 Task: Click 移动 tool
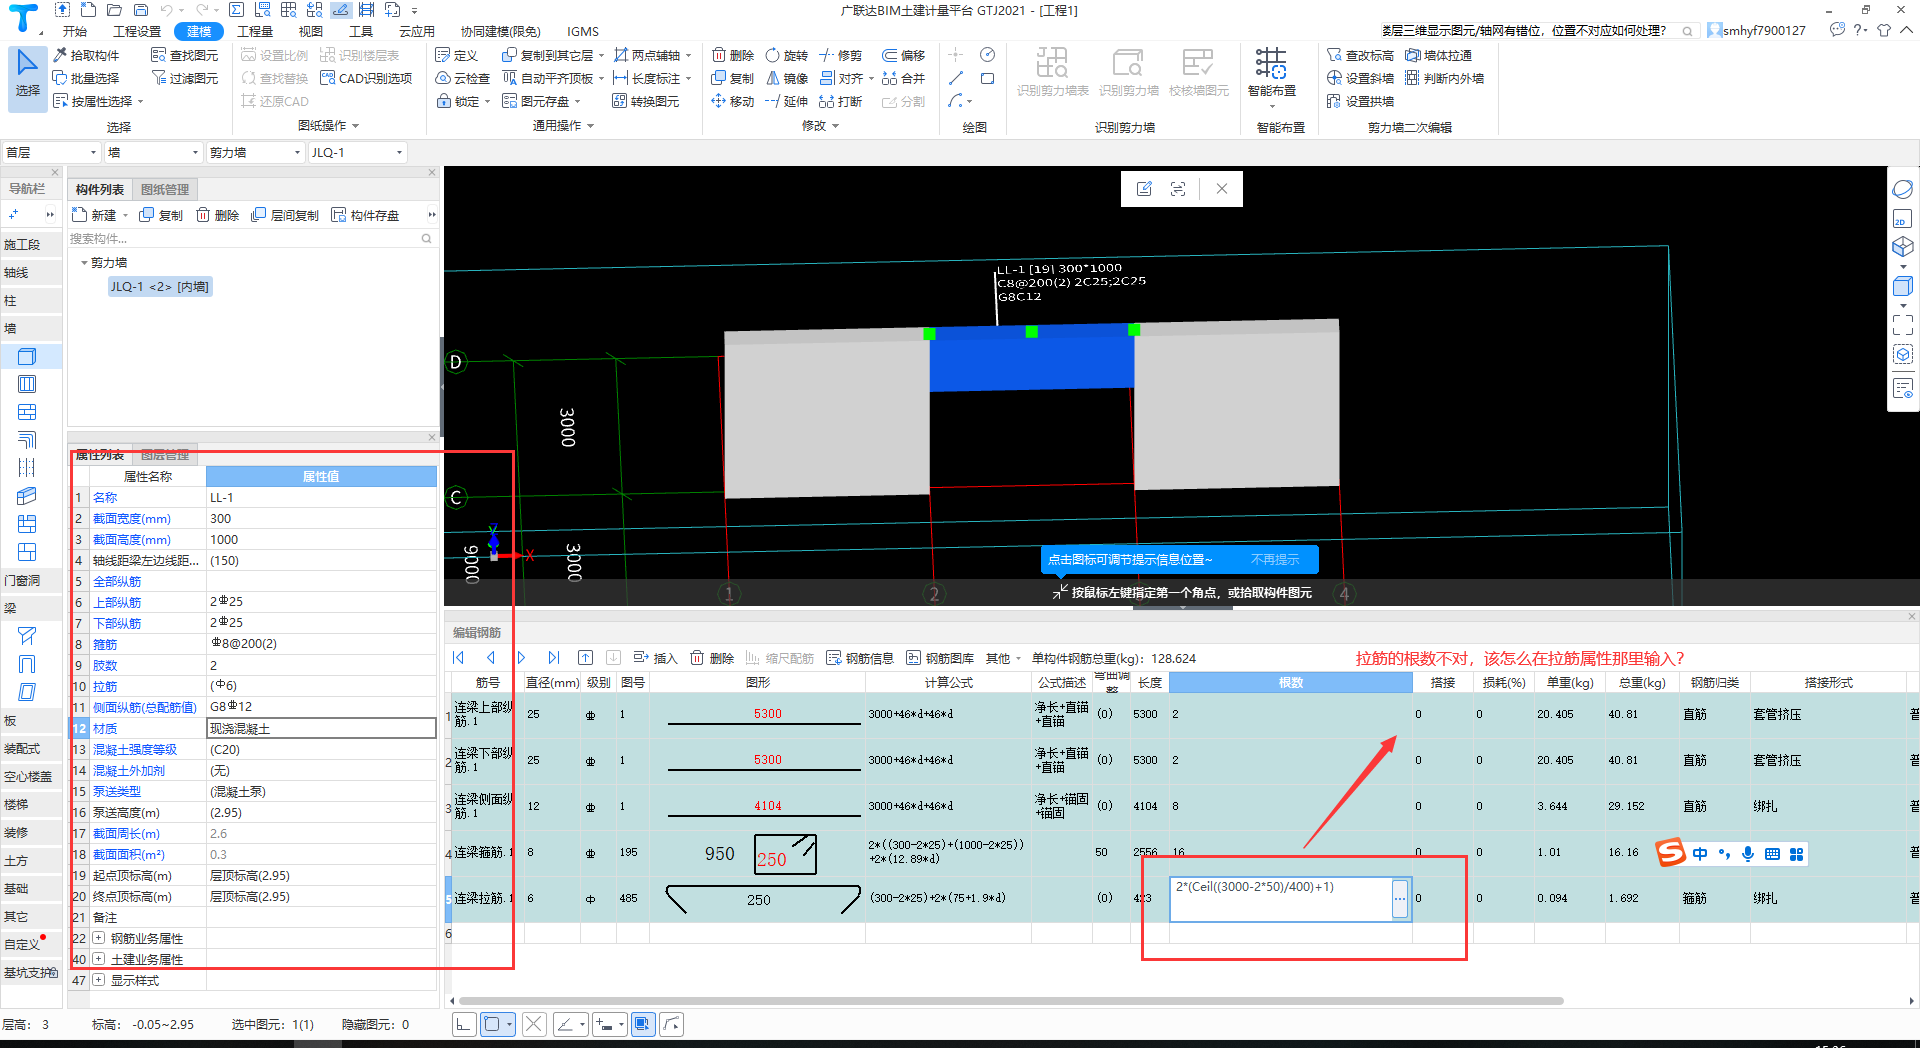point(733,101)
